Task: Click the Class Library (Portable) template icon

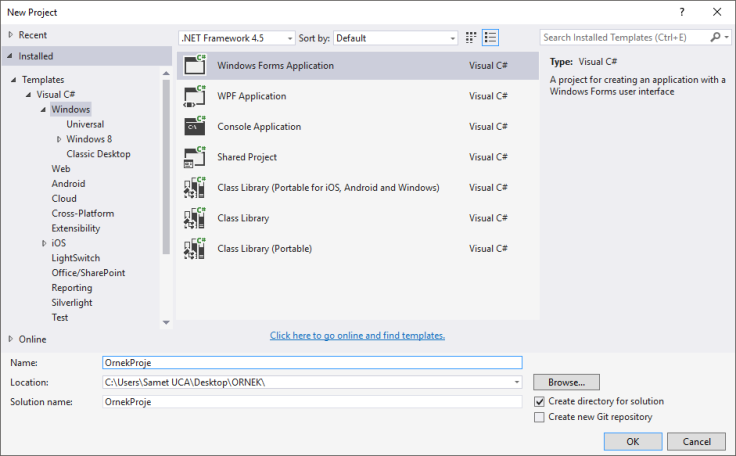Action: 195,248
